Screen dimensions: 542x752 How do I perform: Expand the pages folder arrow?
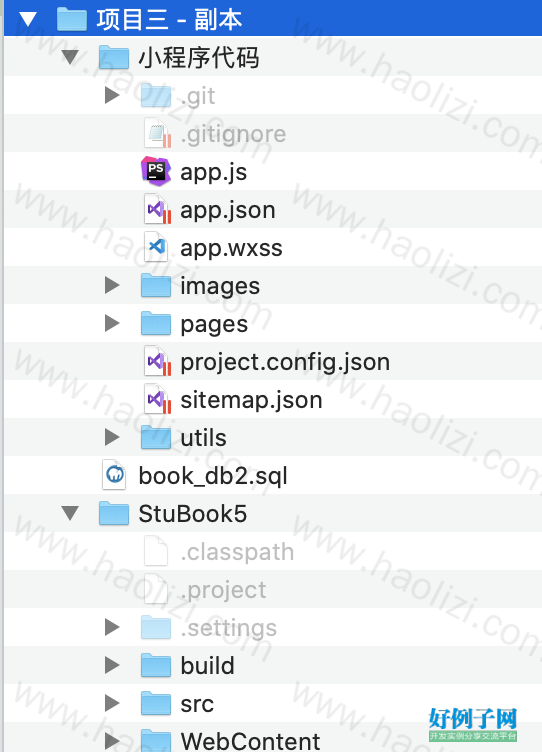112,323
